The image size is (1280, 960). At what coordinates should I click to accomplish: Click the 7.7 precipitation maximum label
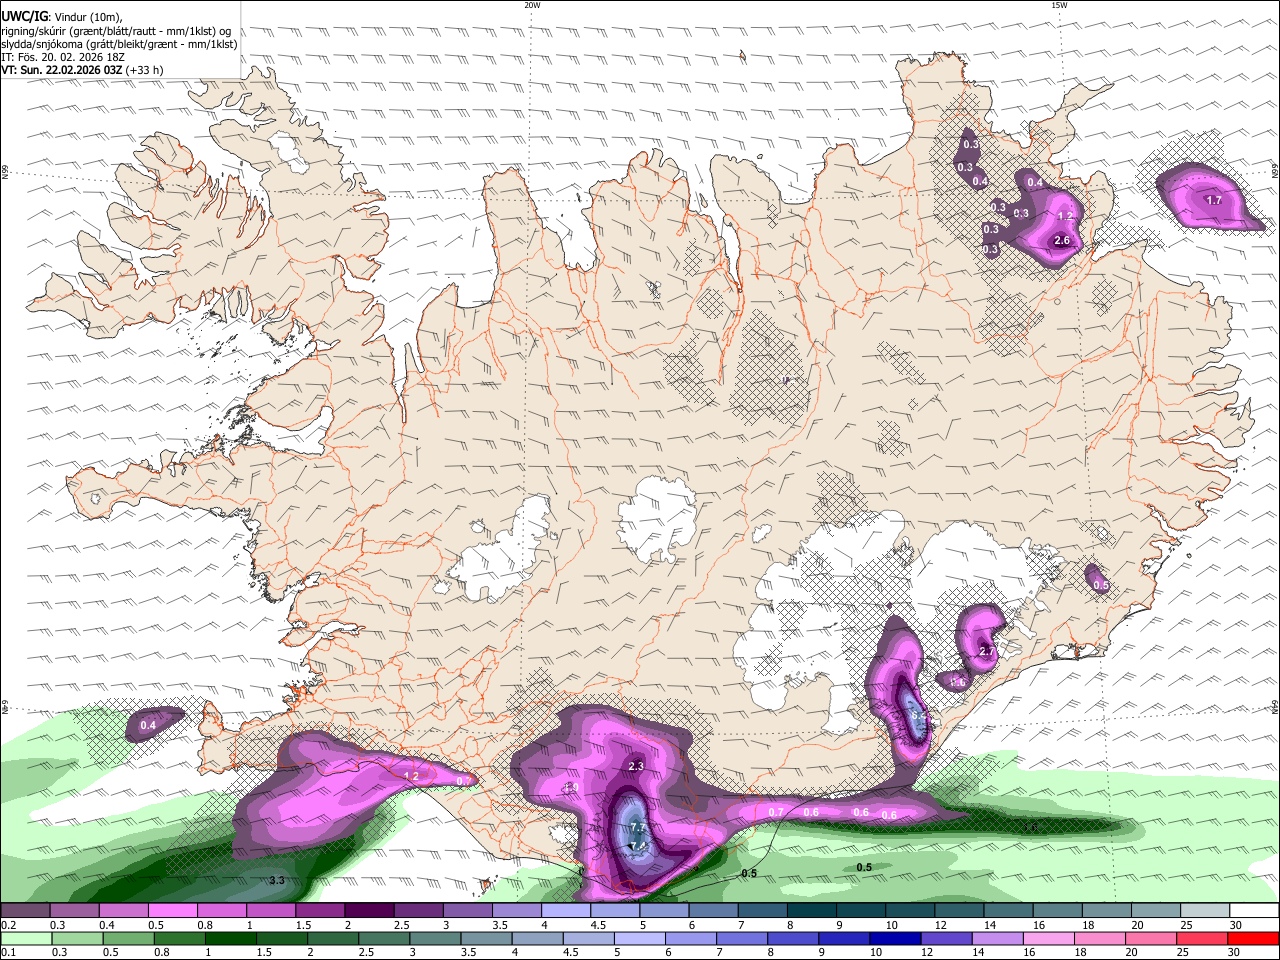coord(639,829)
